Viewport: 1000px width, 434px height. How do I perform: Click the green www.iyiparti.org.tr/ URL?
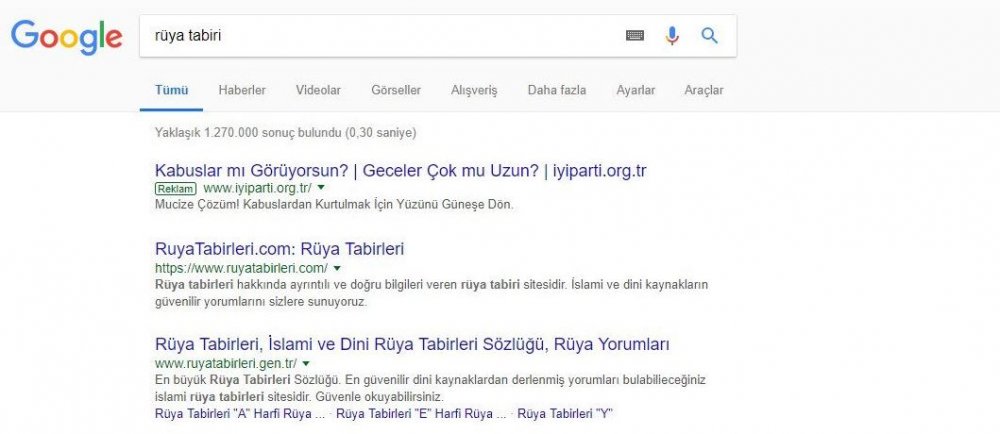257,188
